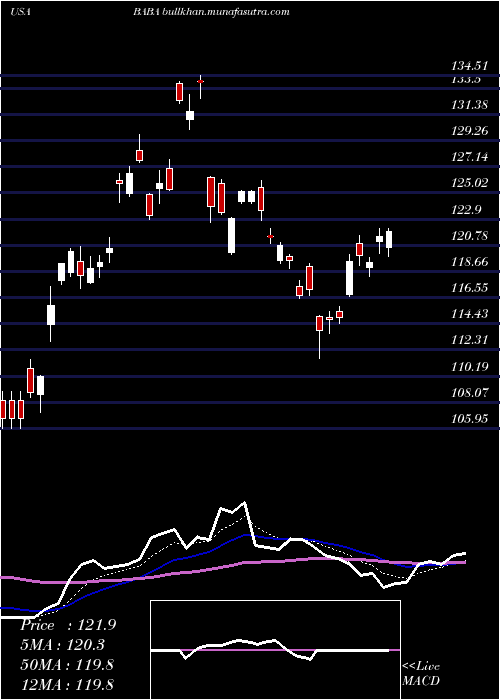Click the 12MA : 119.8 readout

click(x=67, y=685)
